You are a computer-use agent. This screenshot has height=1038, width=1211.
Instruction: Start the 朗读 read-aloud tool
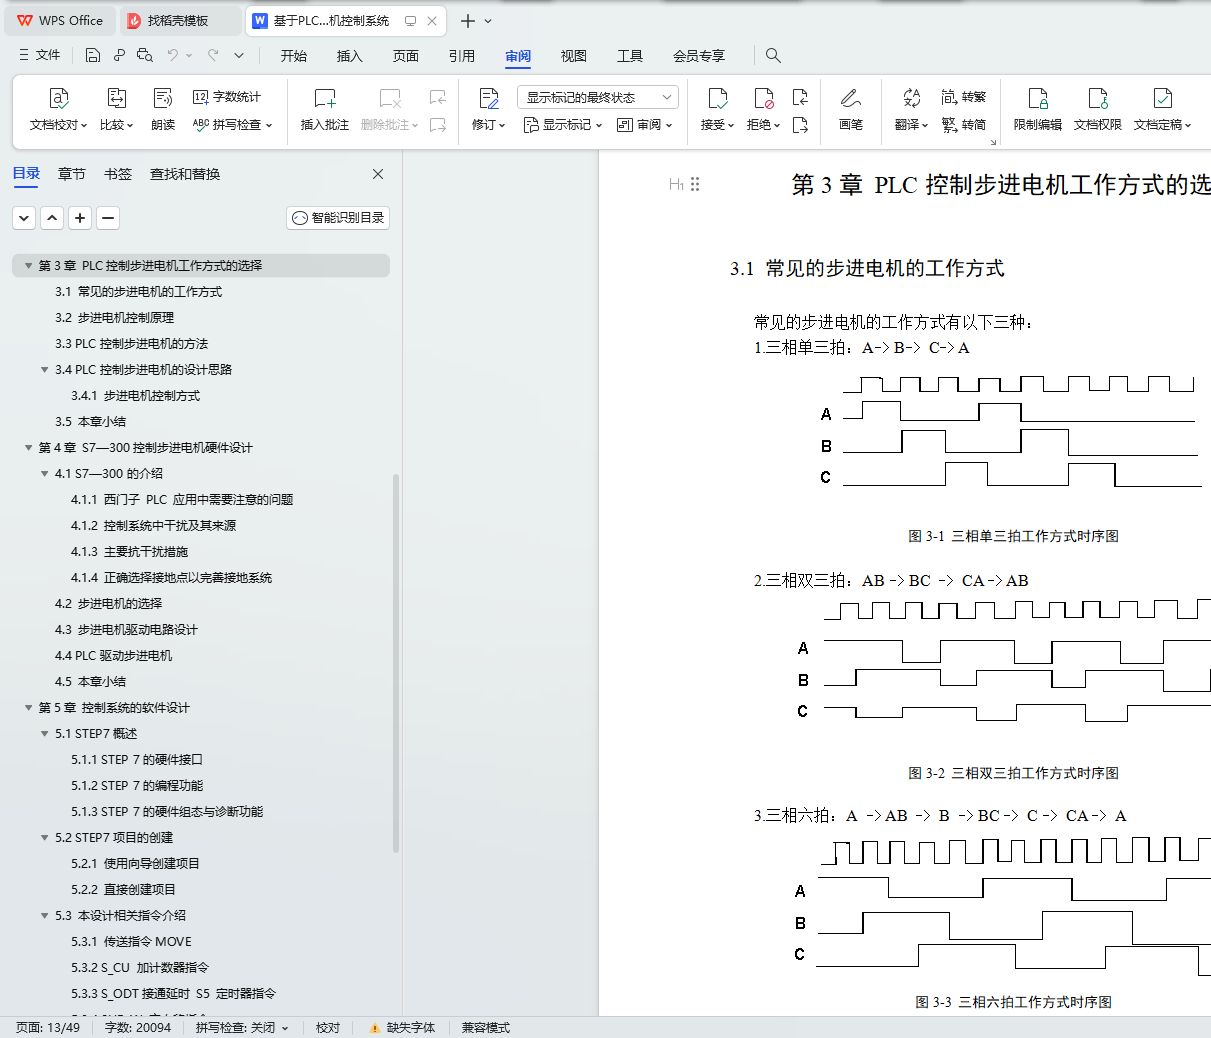click(x=163, y=110)
